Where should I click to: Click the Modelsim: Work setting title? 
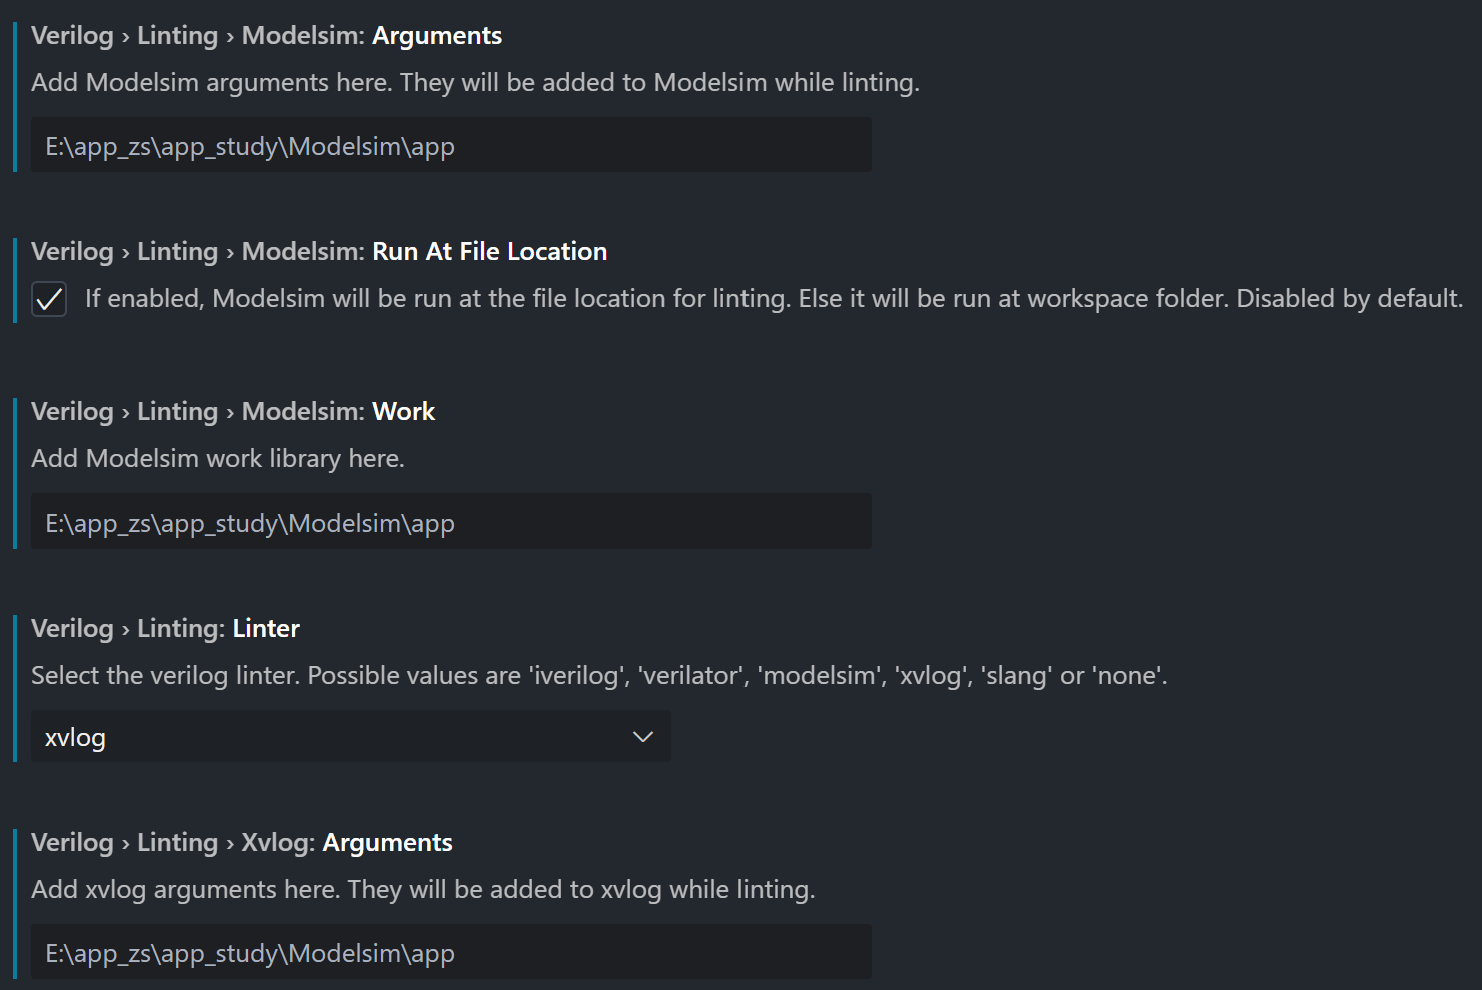click(x=233, y=411)
